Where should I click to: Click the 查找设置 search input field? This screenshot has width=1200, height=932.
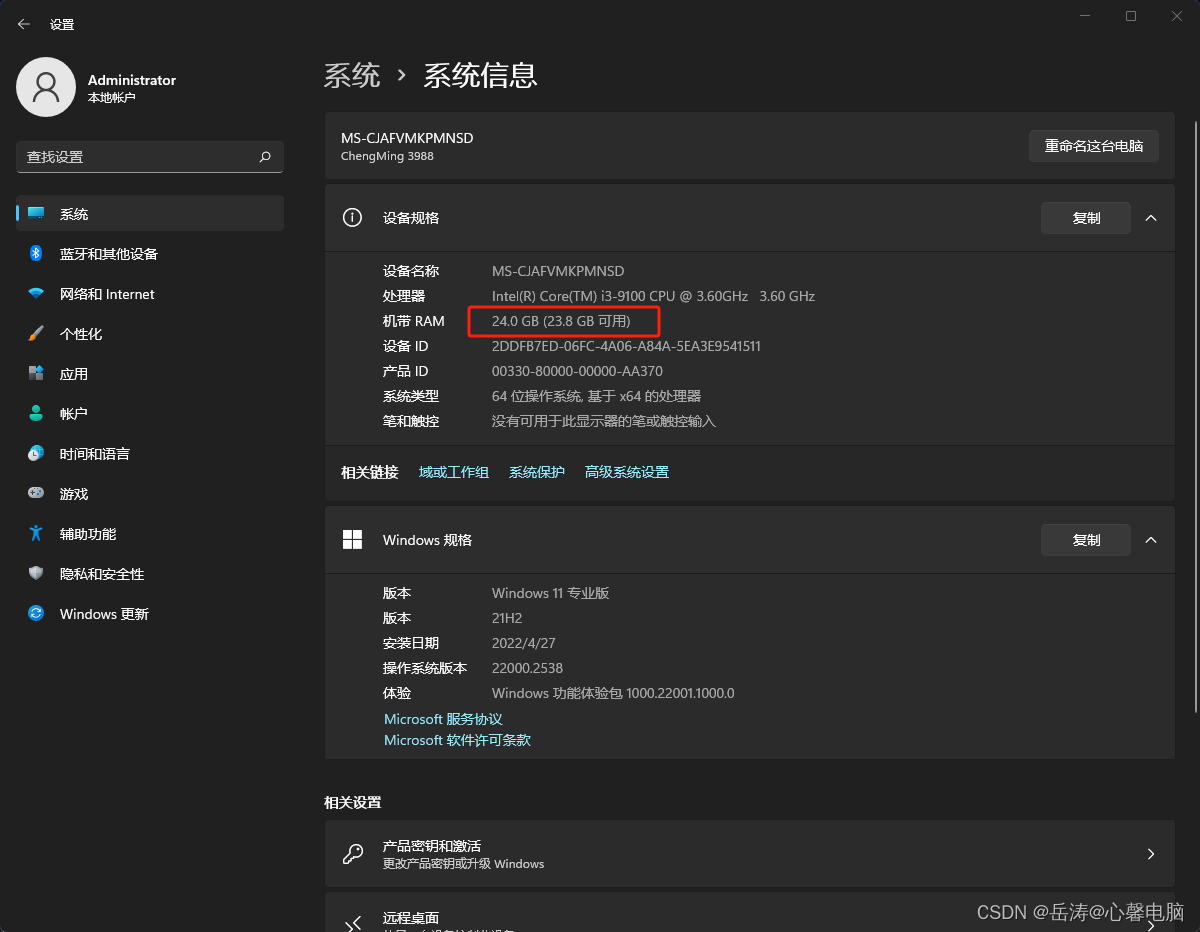pos(150,157)
